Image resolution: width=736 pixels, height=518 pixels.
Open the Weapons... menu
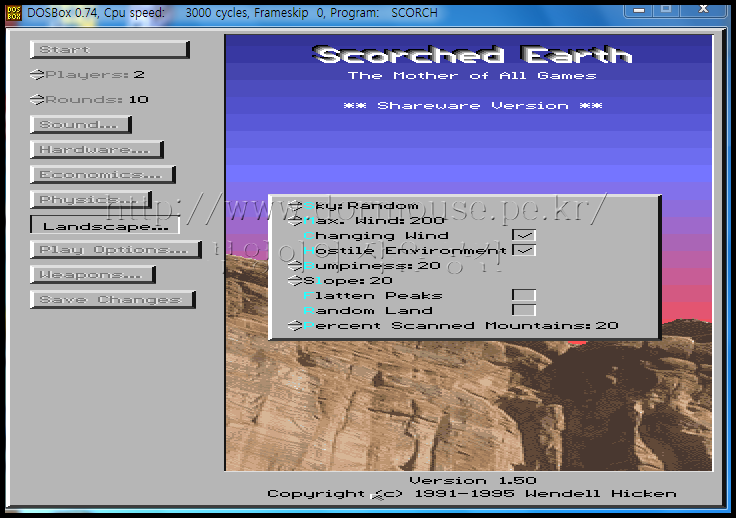[x=93, y=274]
